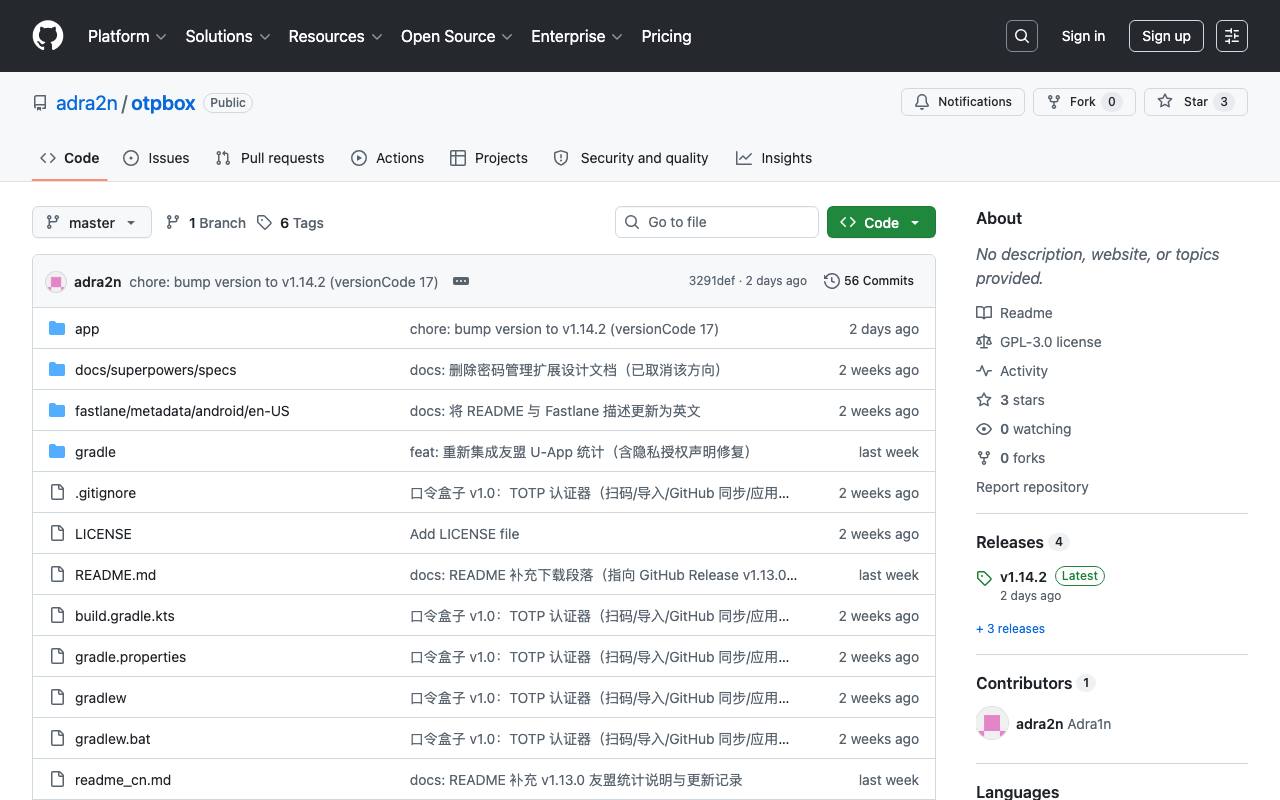Viewport: 1280px width, 800px height.
Task: Click adra2n avatar in latest commit row
Action: point(56,282)
